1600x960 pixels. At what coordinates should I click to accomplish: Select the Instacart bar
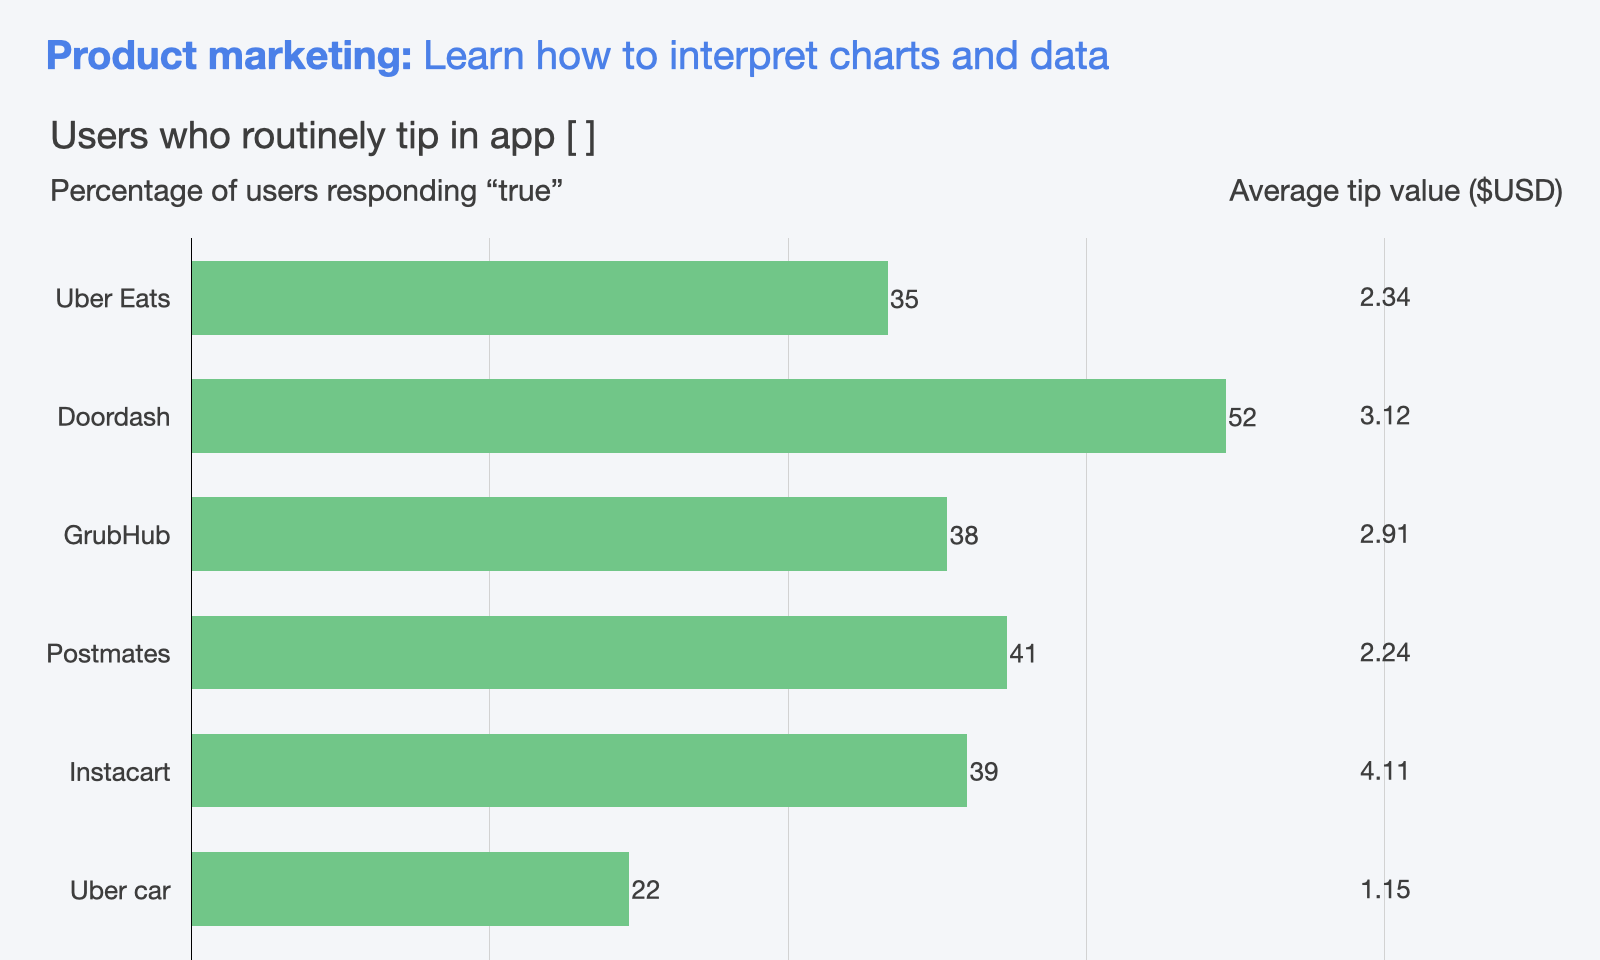pyautogui.click(x=579, y=770)
